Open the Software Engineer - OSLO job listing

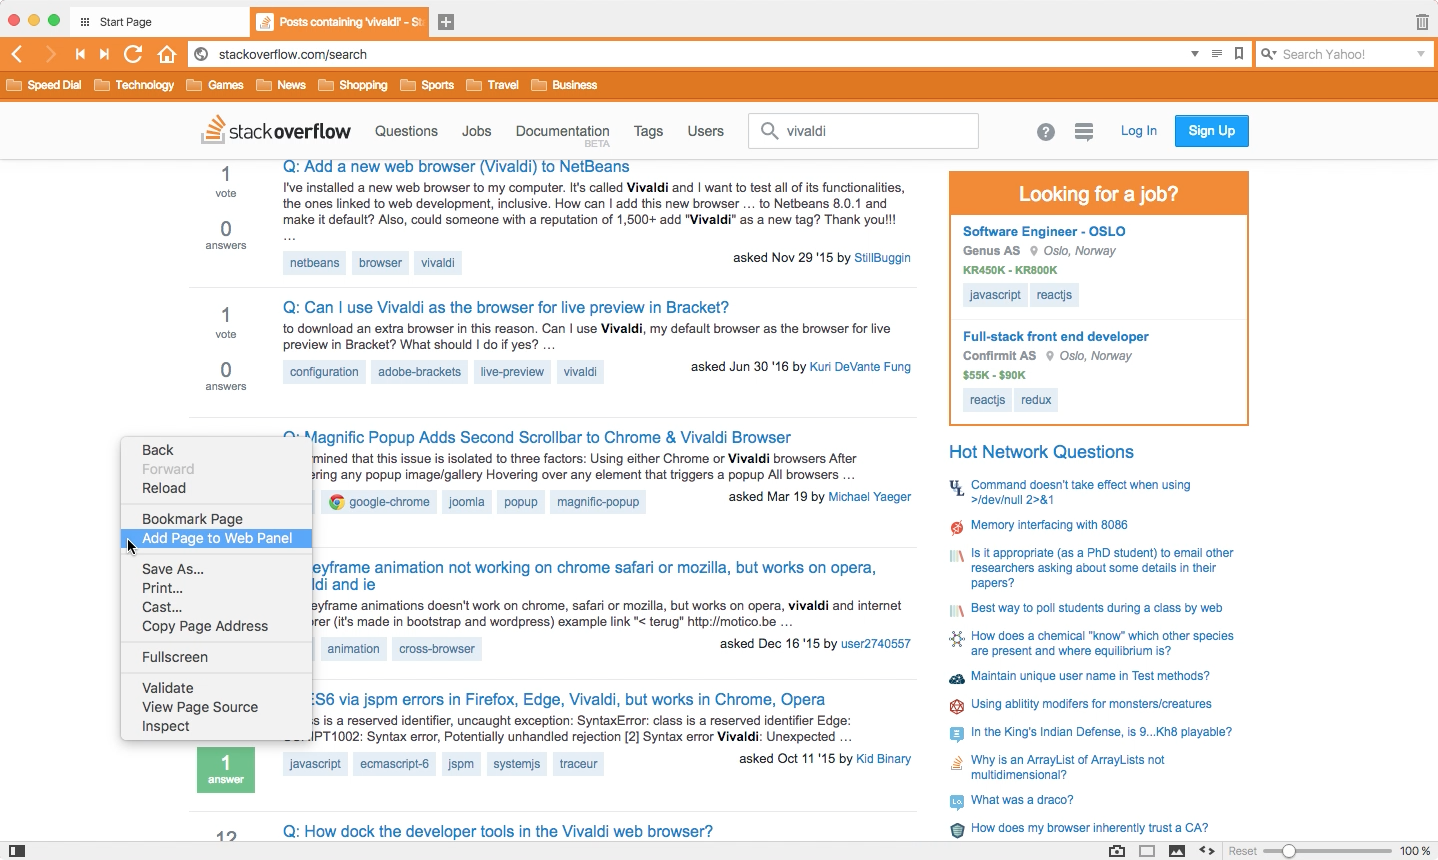pos(1044,231)
